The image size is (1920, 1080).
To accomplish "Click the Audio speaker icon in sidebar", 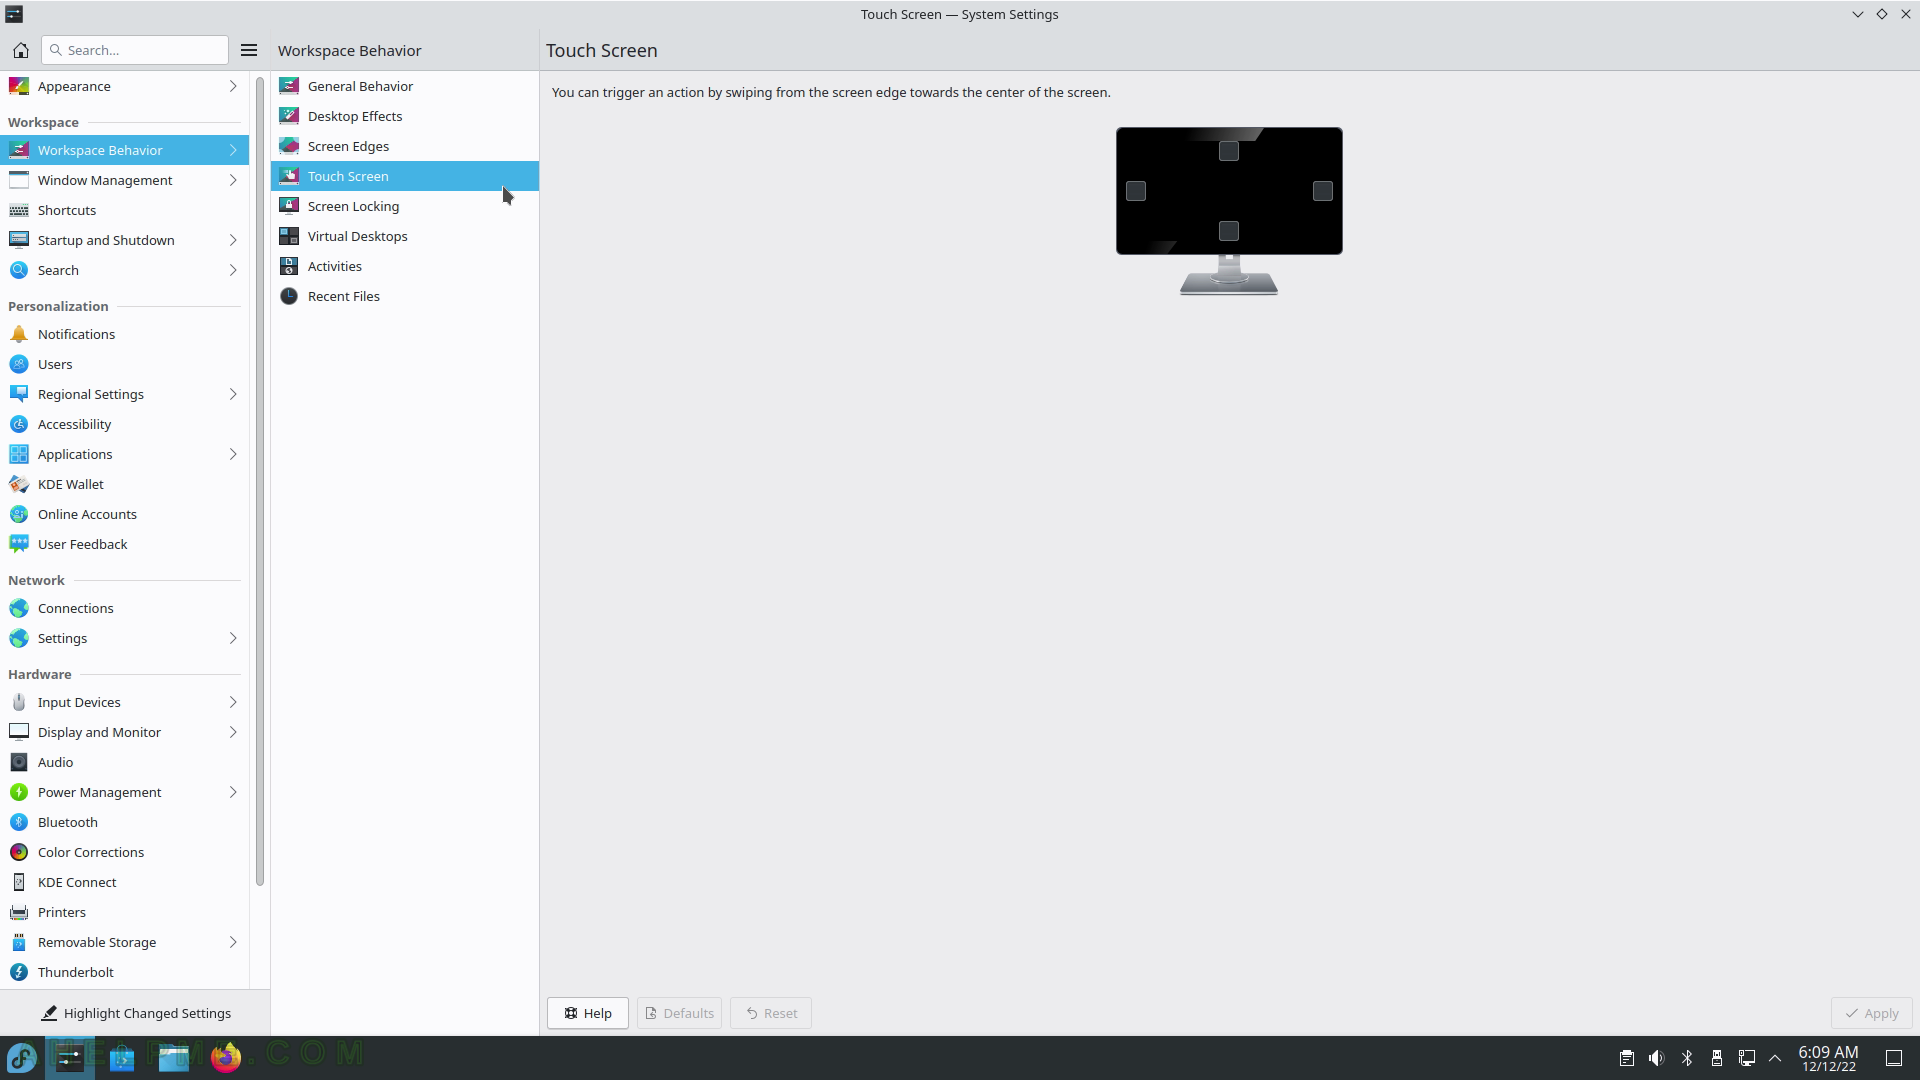I will [19, 762].
